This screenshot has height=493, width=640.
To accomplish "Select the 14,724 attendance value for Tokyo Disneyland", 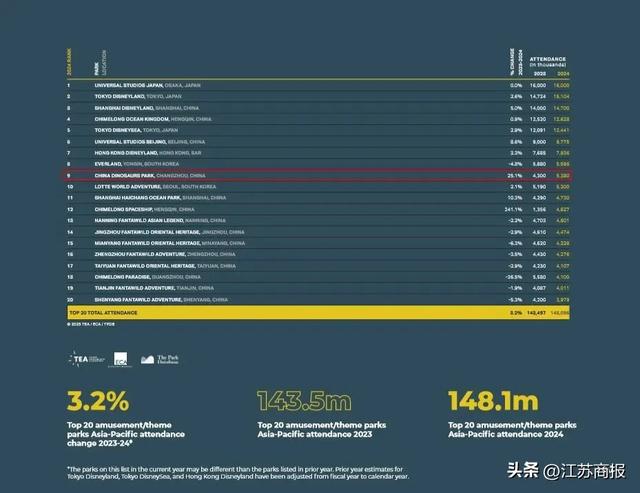I will tap(538, 96).
